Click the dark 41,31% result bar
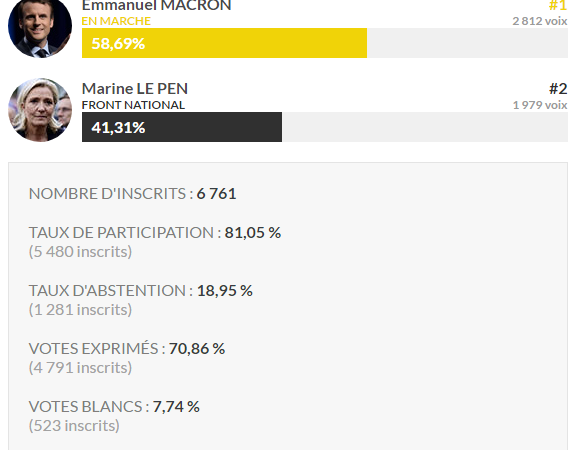575x450 pixels. pos(182,127)
